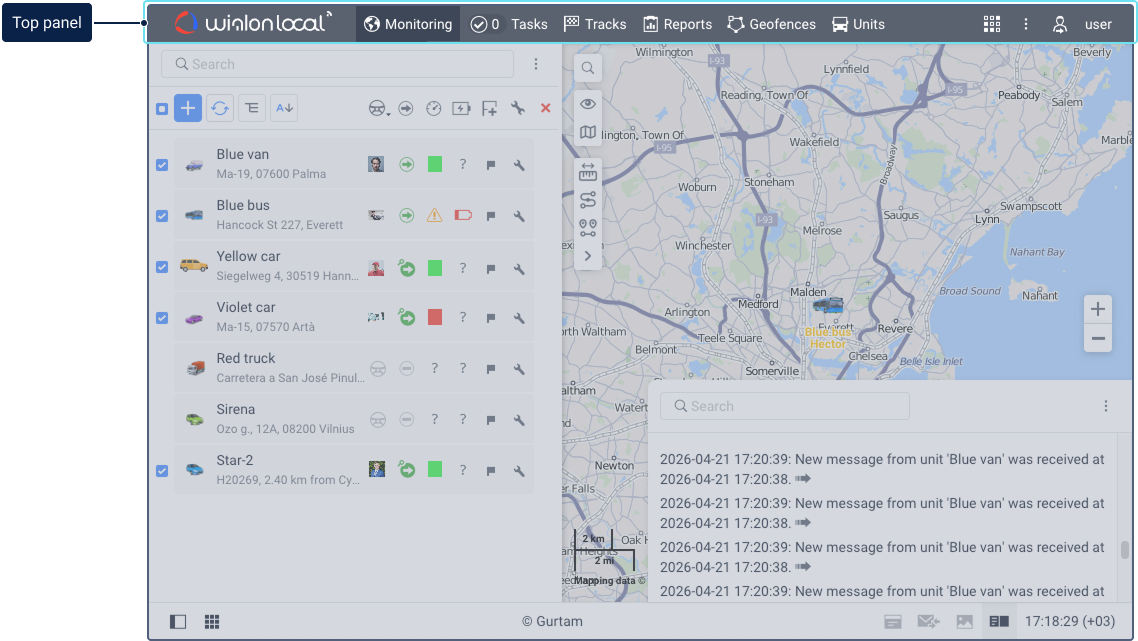The width and height of the screenshot is (1138, 641).
Task: Click the flag icon for Yellow car
Action: pyautogui.click(x=491, y=268)
